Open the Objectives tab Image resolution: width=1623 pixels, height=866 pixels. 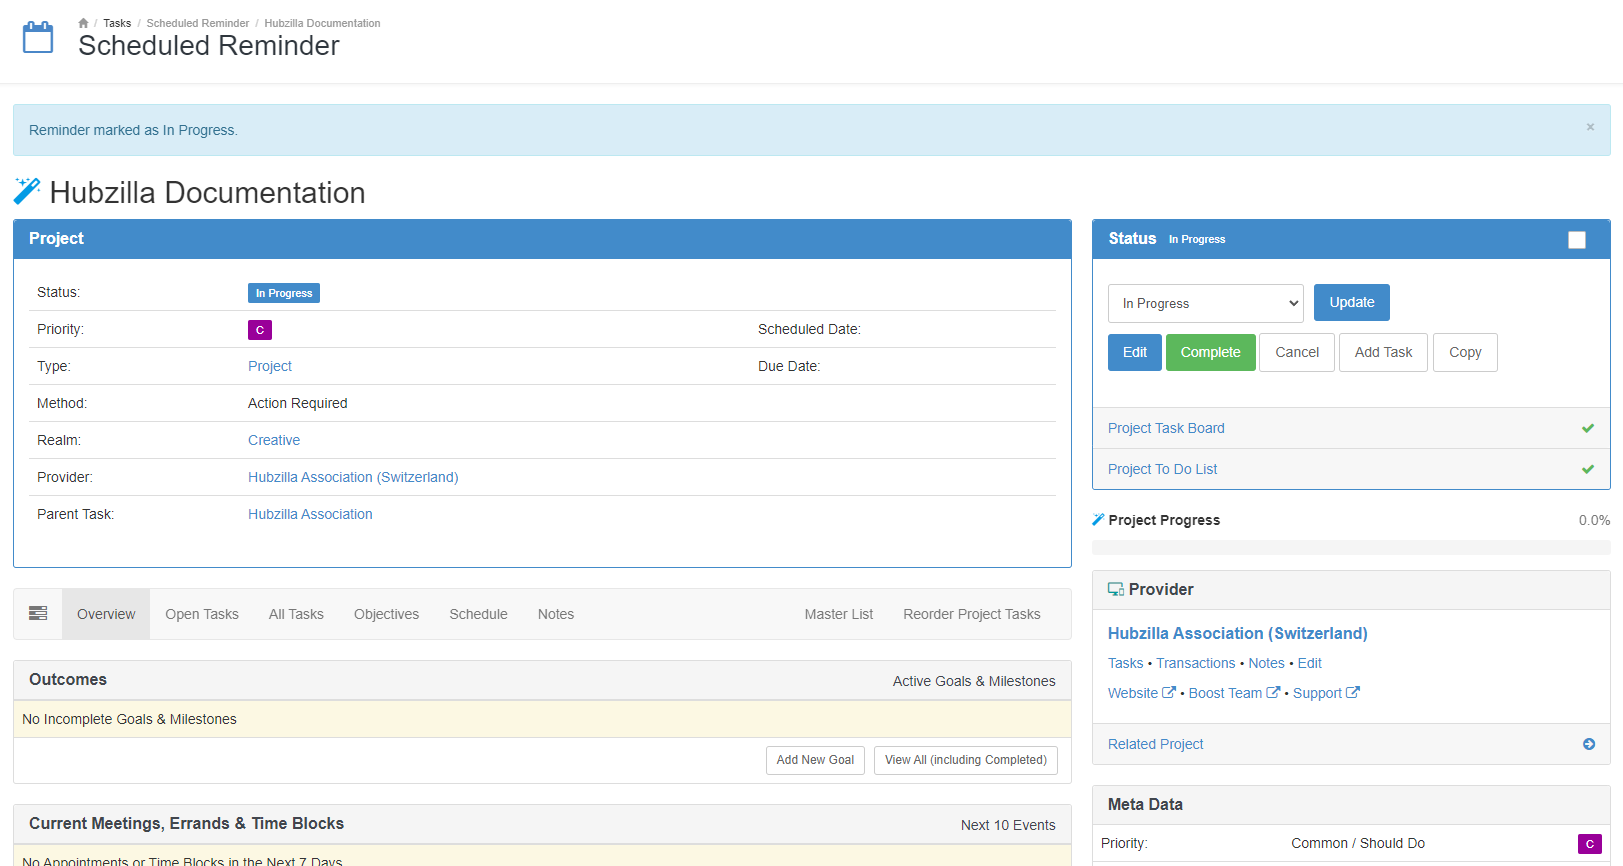(x=386, y=614)
